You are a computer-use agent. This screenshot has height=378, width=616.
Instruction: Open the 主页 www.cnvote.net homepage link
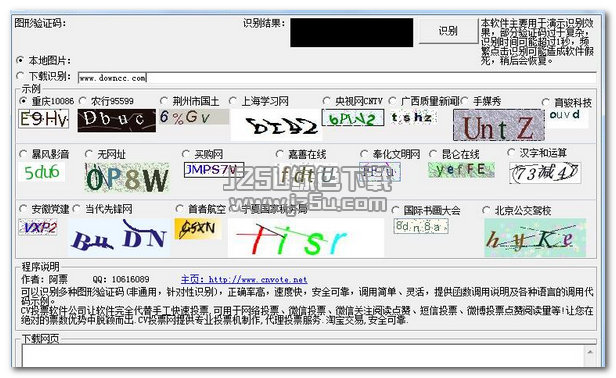(x=244, y=279)
